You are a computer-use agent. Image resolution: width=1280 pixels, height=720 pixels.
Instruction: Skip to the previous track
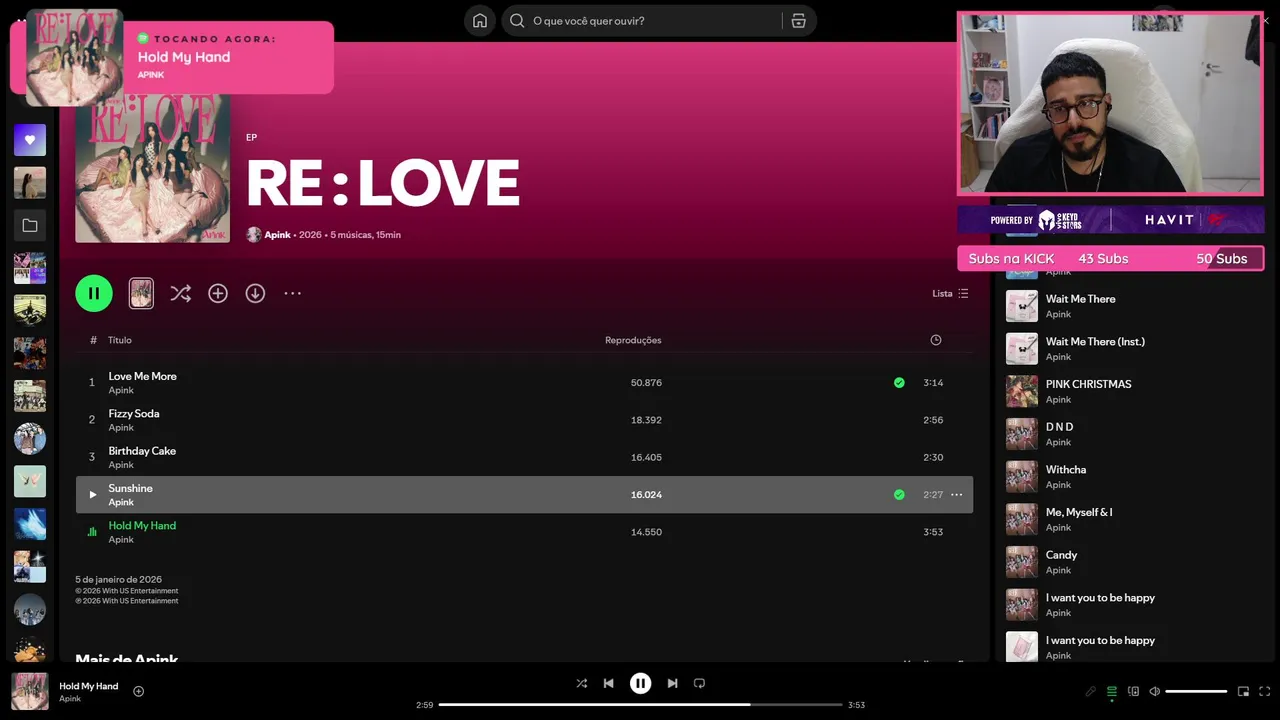tap(608, 683)
